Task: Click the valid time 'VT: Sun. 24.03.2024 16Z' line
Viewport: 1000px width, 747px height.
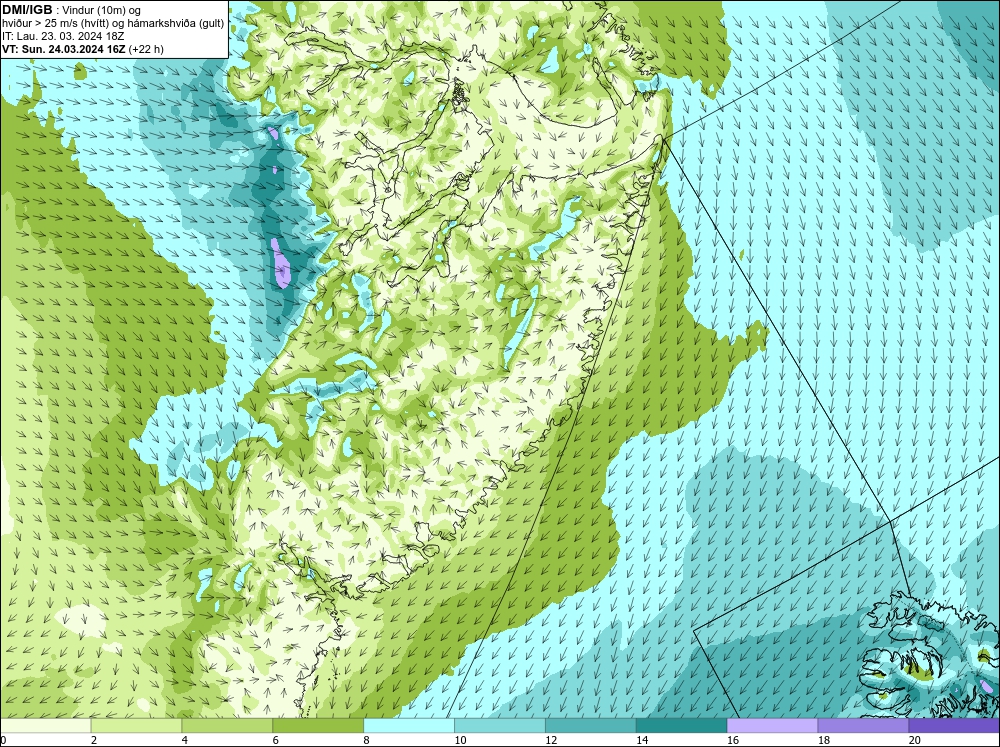Action: point(83,49)
